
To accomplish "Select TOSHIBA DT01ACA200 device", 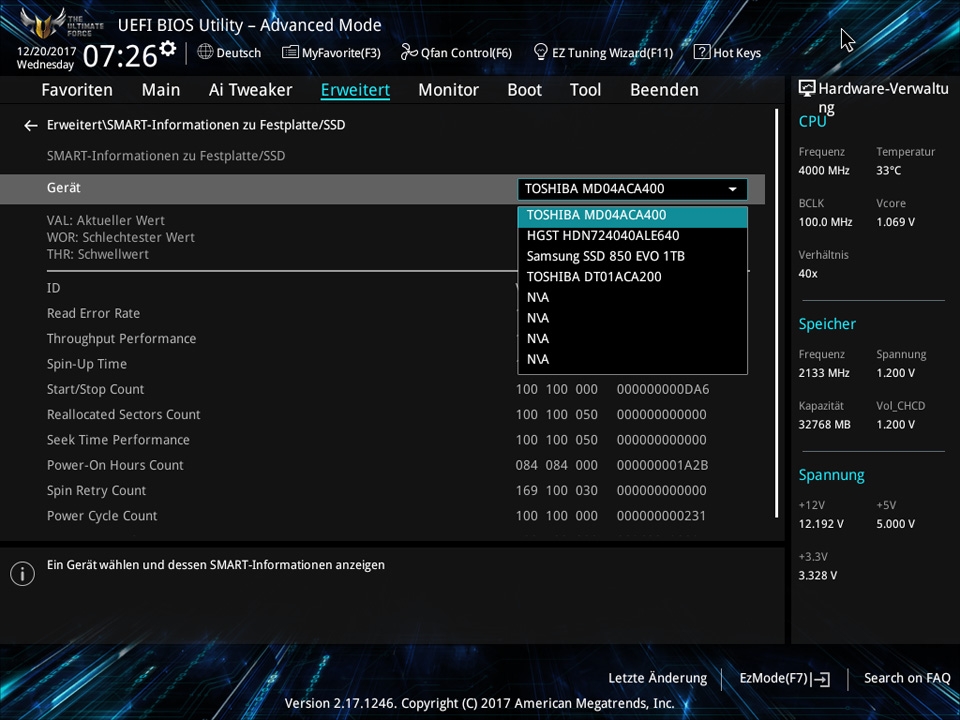I will coord(632,277).
